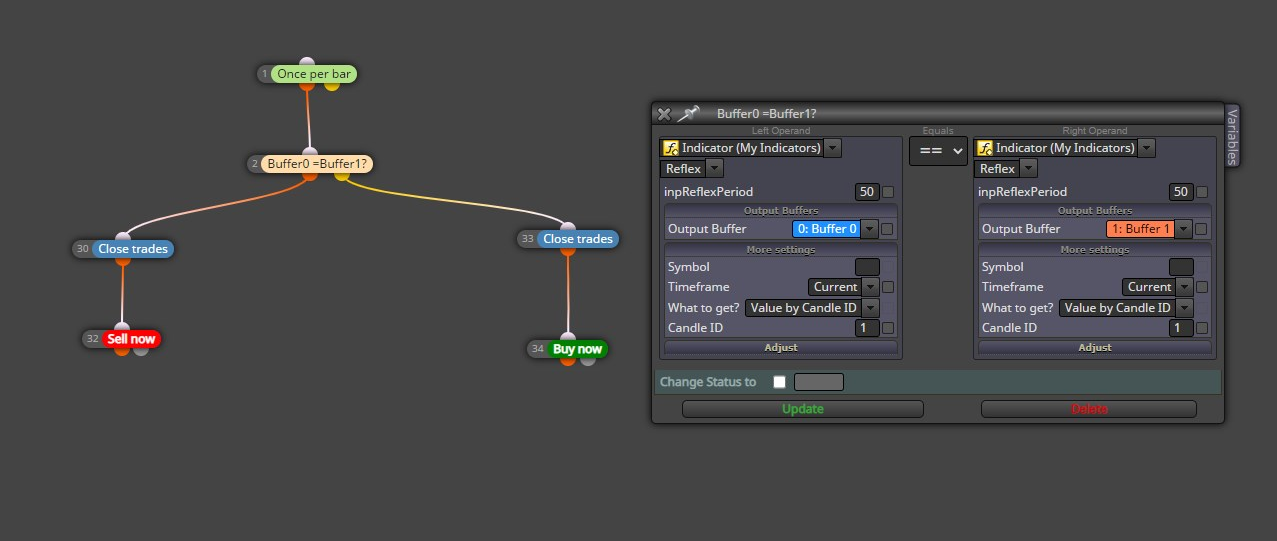The width and height of the screenshot is (1277, 541).
Task: Open left What to get? dropdown
Action: pyautogui.click(x=870, y=308)
